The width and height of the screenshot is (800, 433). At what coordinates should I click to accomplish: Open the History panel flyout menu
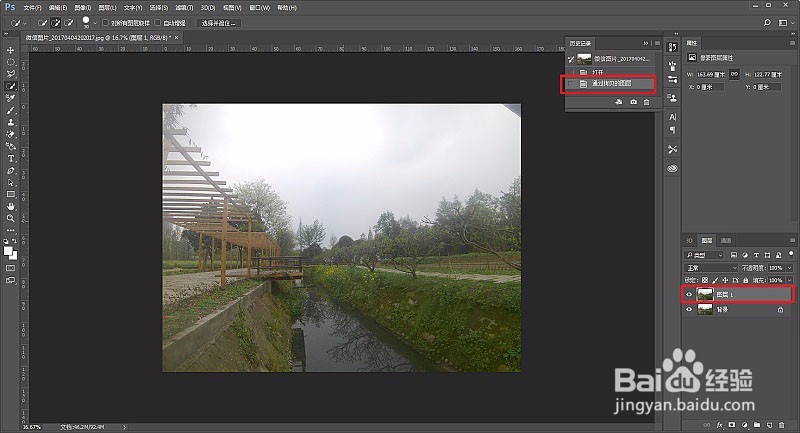pyautogui.click(x=658, y=43)
